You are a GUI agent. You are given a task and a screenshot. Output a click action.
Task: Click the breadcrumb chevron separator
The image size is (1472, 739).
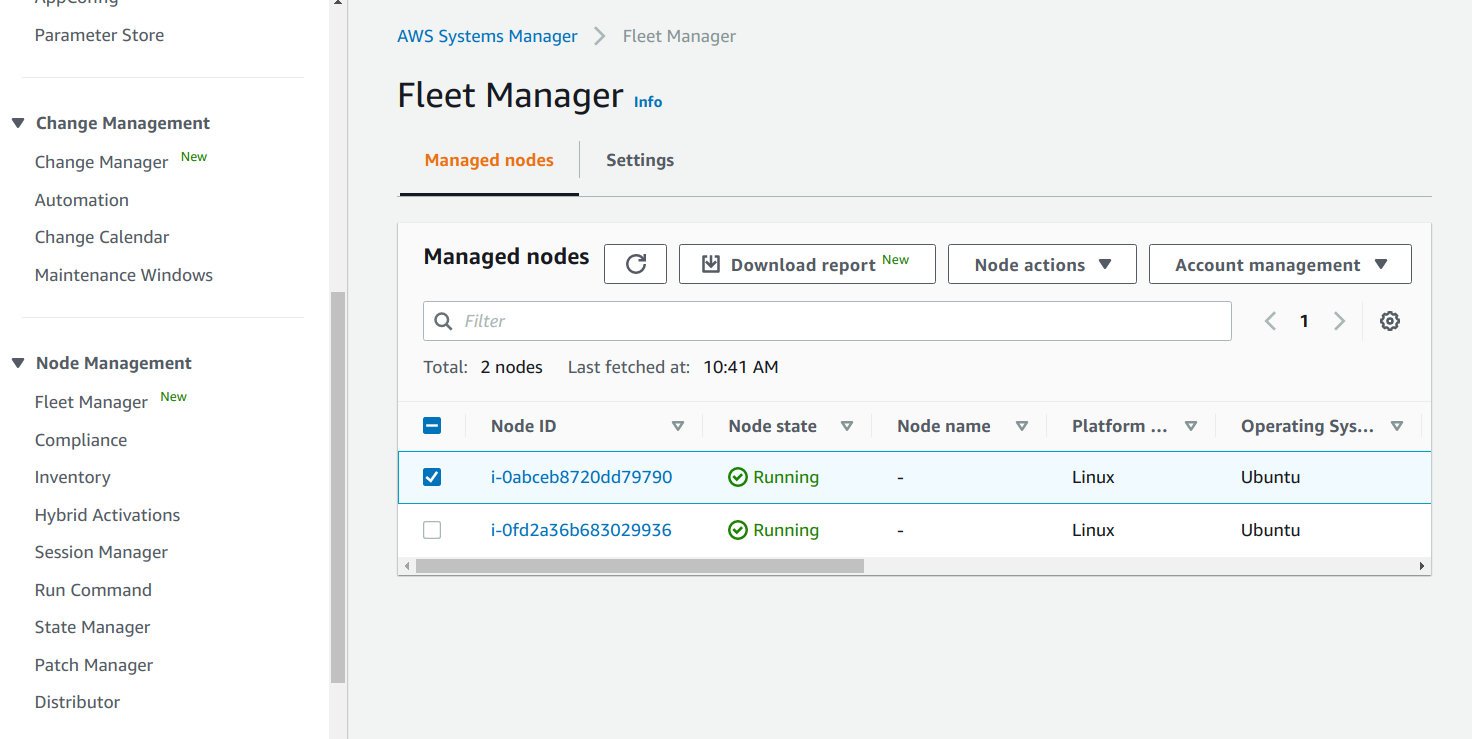600,36
